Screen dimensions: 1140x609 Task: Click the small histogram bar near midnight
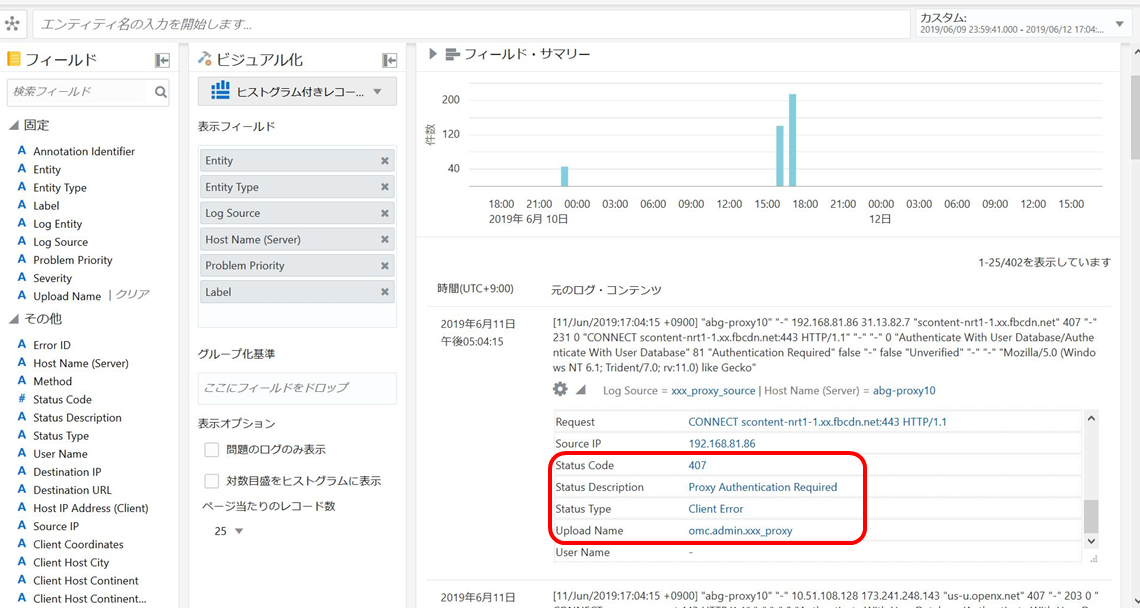point(564,177)
